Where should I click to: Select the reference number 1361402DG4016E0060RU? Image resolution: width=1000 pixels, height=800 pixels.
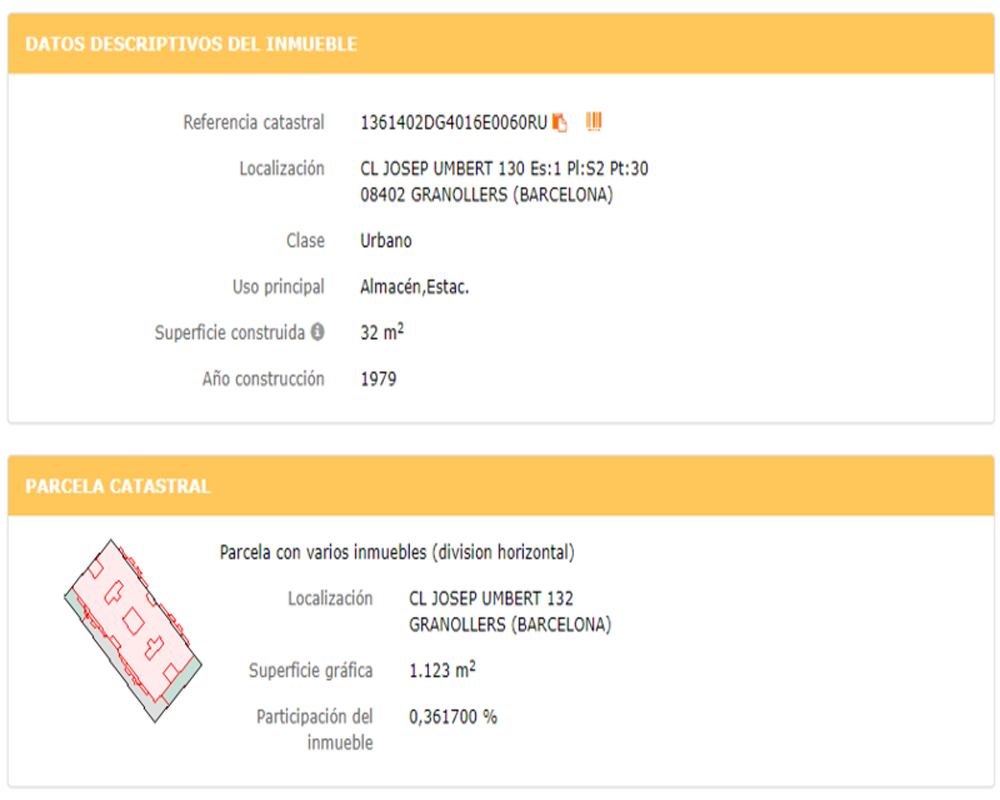click(453, 122)
